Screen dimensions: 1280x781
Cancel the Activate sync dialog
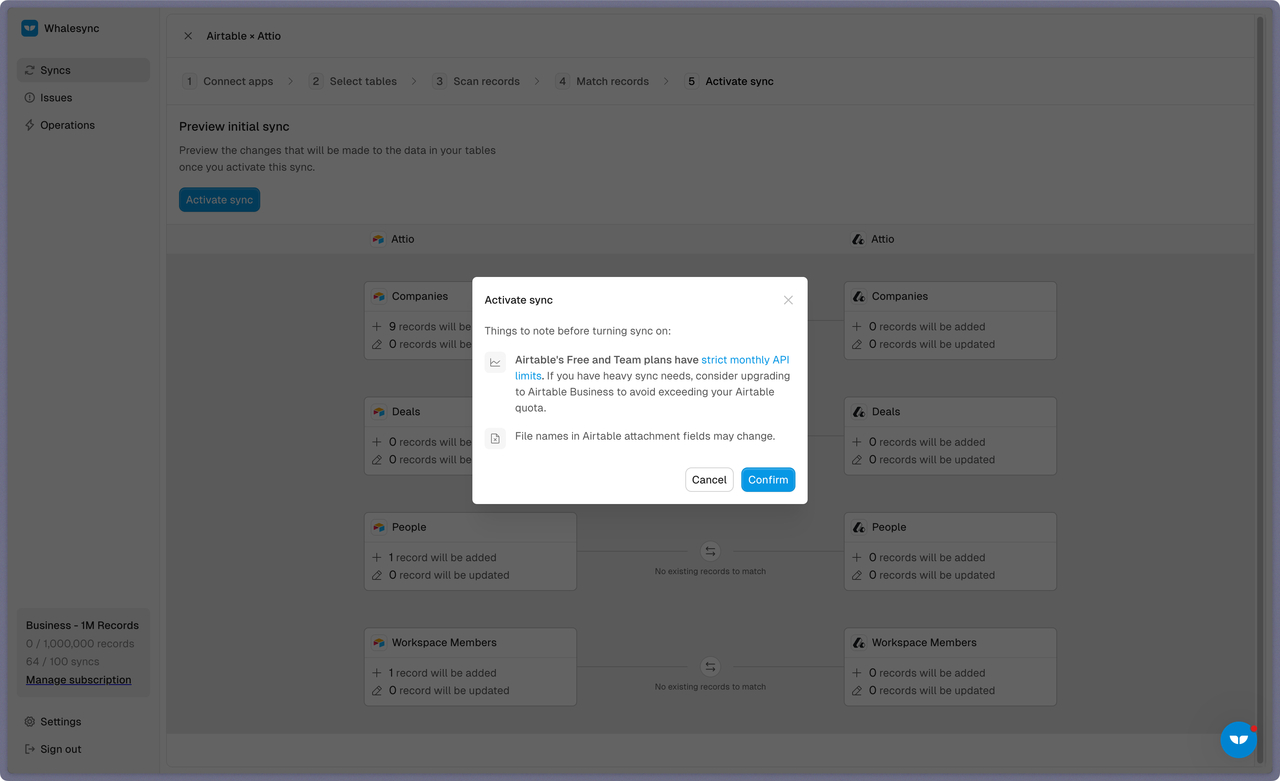click(709, 480)
